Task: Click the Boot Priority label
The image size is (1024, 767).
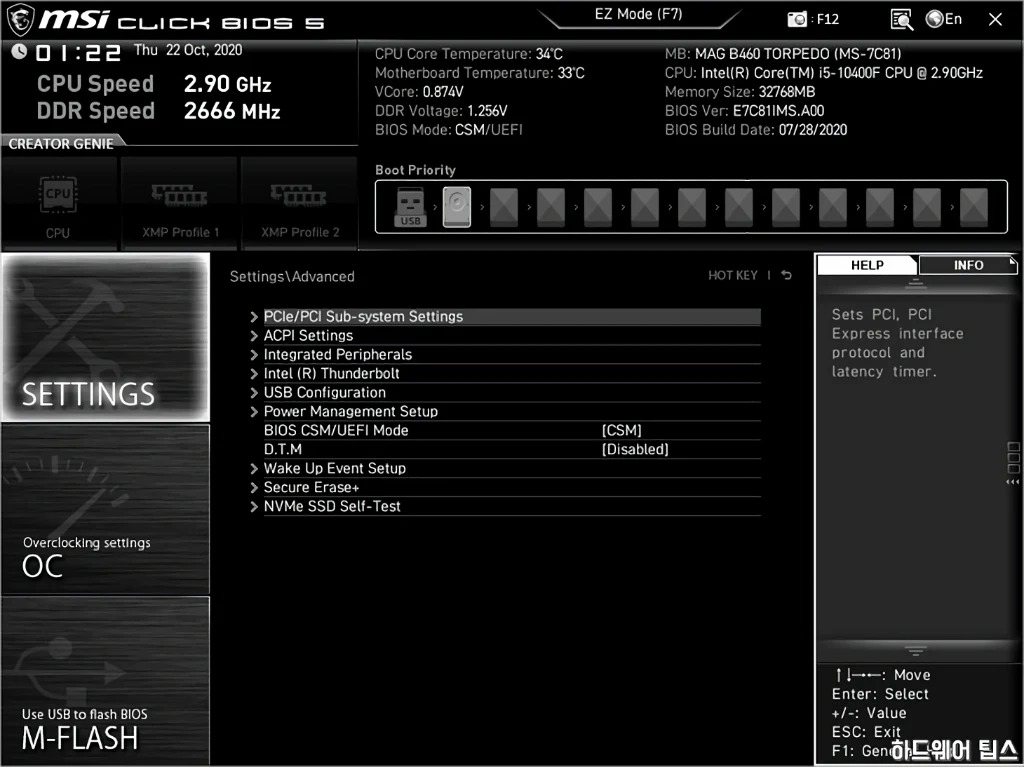Action: click(415, 170)
